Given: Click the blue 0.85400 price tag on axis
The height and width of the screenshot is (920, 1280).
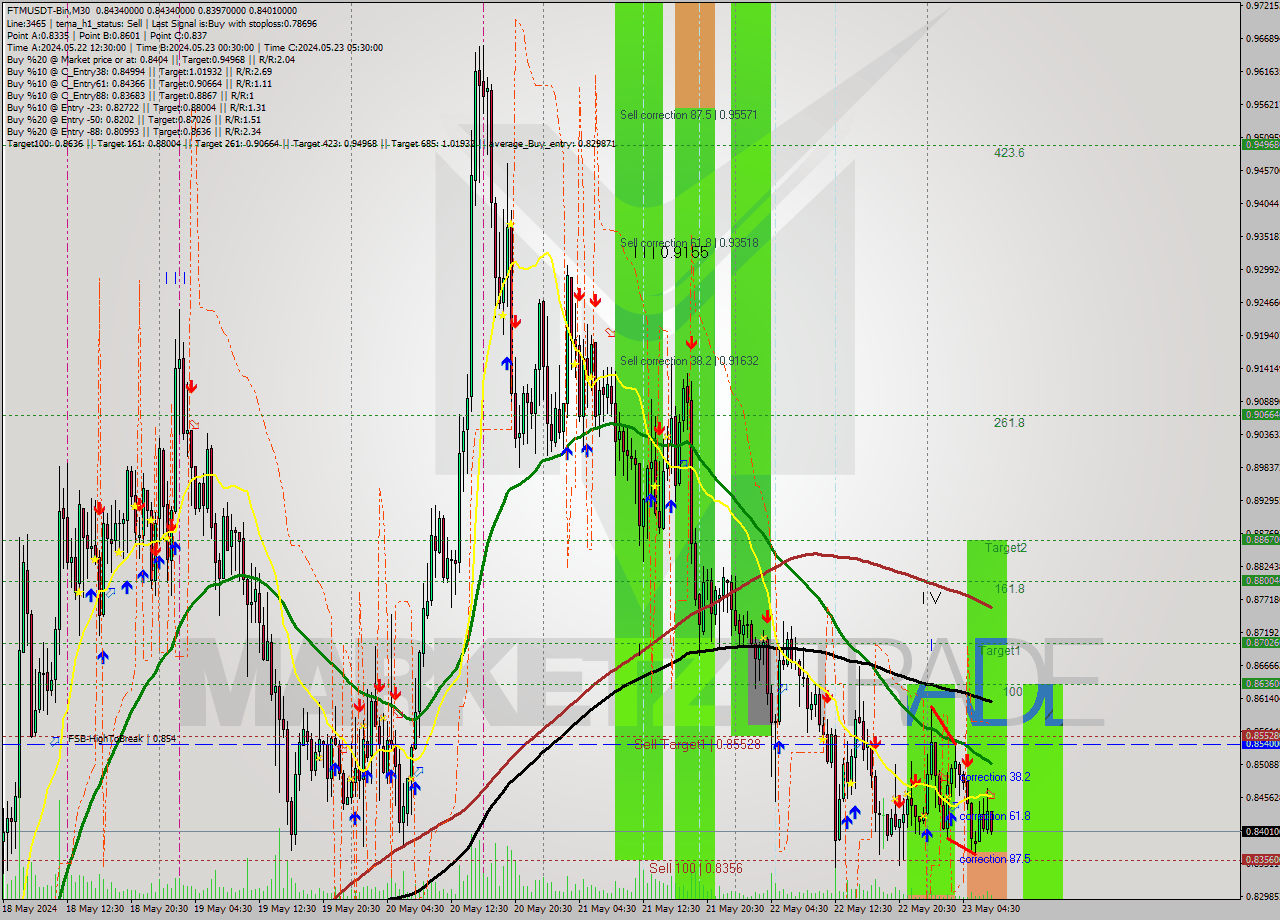Looking at the screenshot, I should point(1260,744).
